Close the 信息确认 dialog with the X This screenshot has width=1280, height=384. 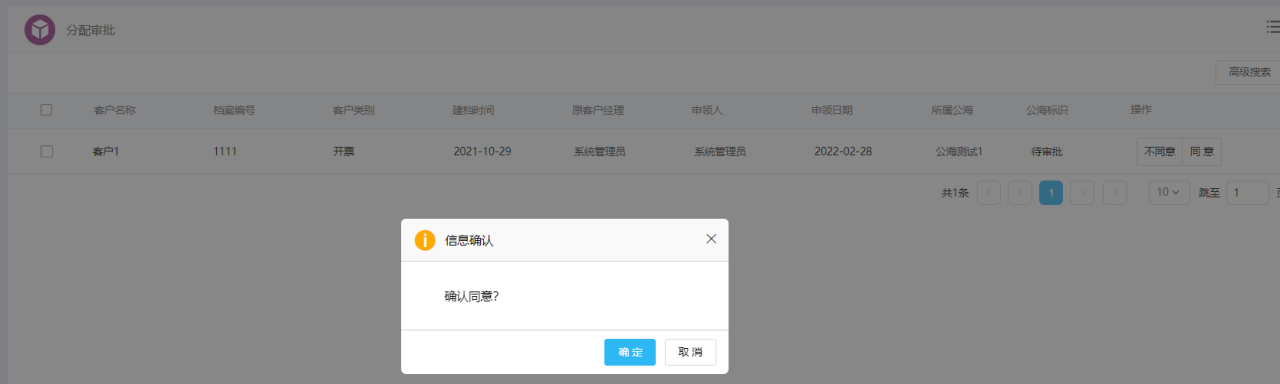(711, 239)
